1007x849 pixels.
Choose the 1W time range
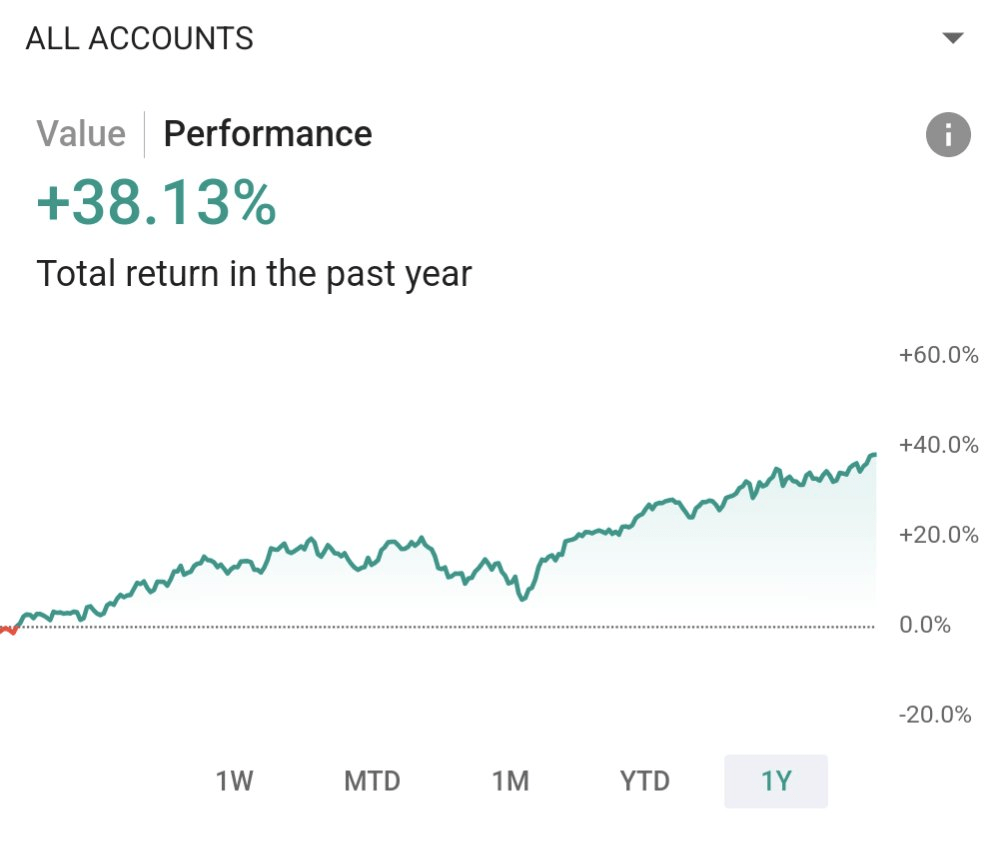coord(234,781)
